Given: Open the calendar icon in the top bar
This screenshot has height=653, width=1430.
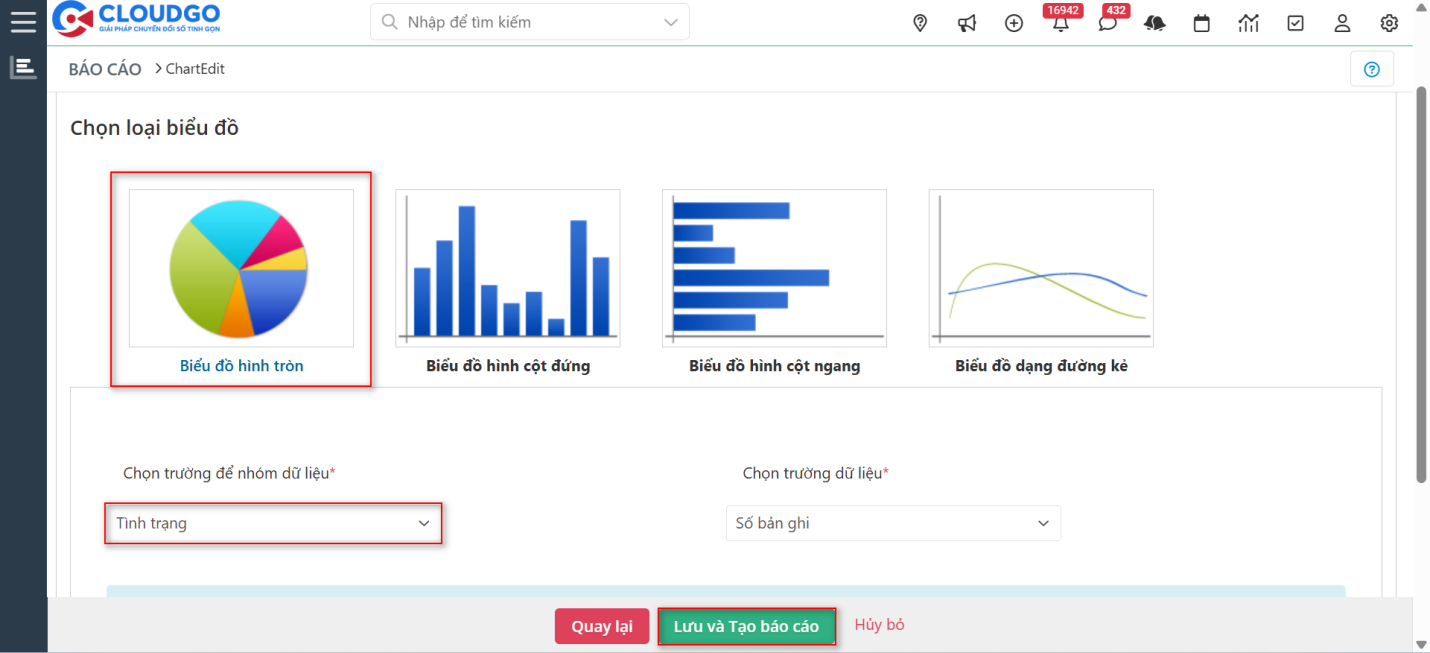Looking at the screenshot, I should pyautogui.click(x=1201, y=23).
